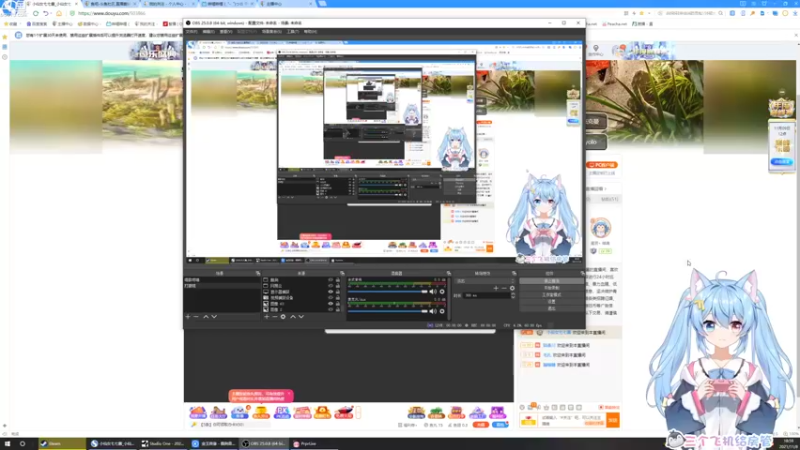The width and height of the screenshot is (800, 450).
Task: Click the streaming button atop OBS Controls
Action: [552, 281]
